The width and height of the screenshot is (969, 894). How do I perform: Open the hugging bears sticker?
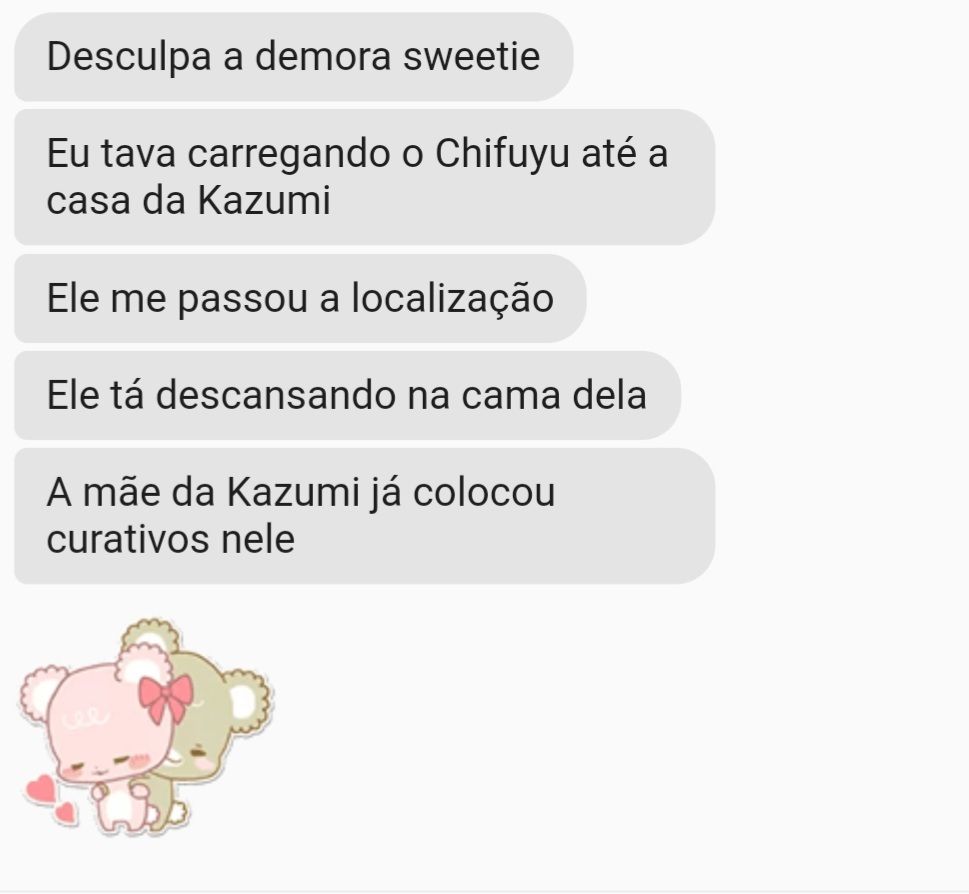point(147,728)
